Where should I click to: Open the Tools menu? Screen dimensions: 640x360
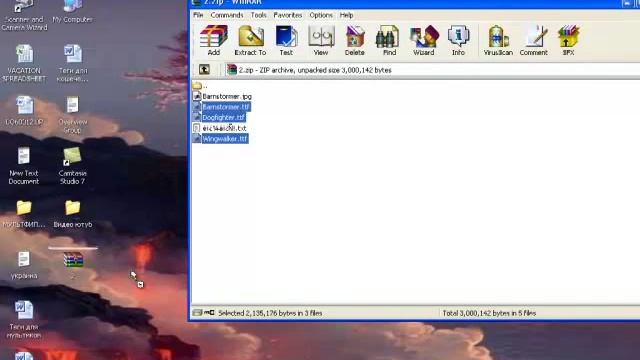(258, 15)
